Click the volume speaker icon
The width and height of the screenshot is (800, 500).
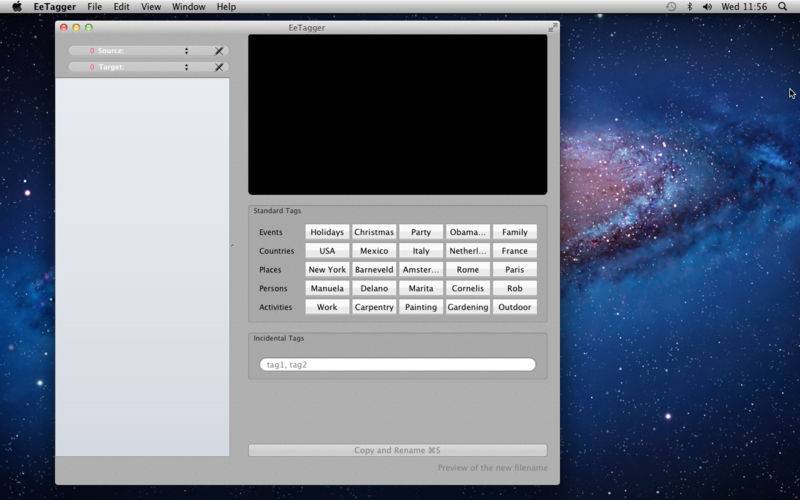tap(707, 7)
